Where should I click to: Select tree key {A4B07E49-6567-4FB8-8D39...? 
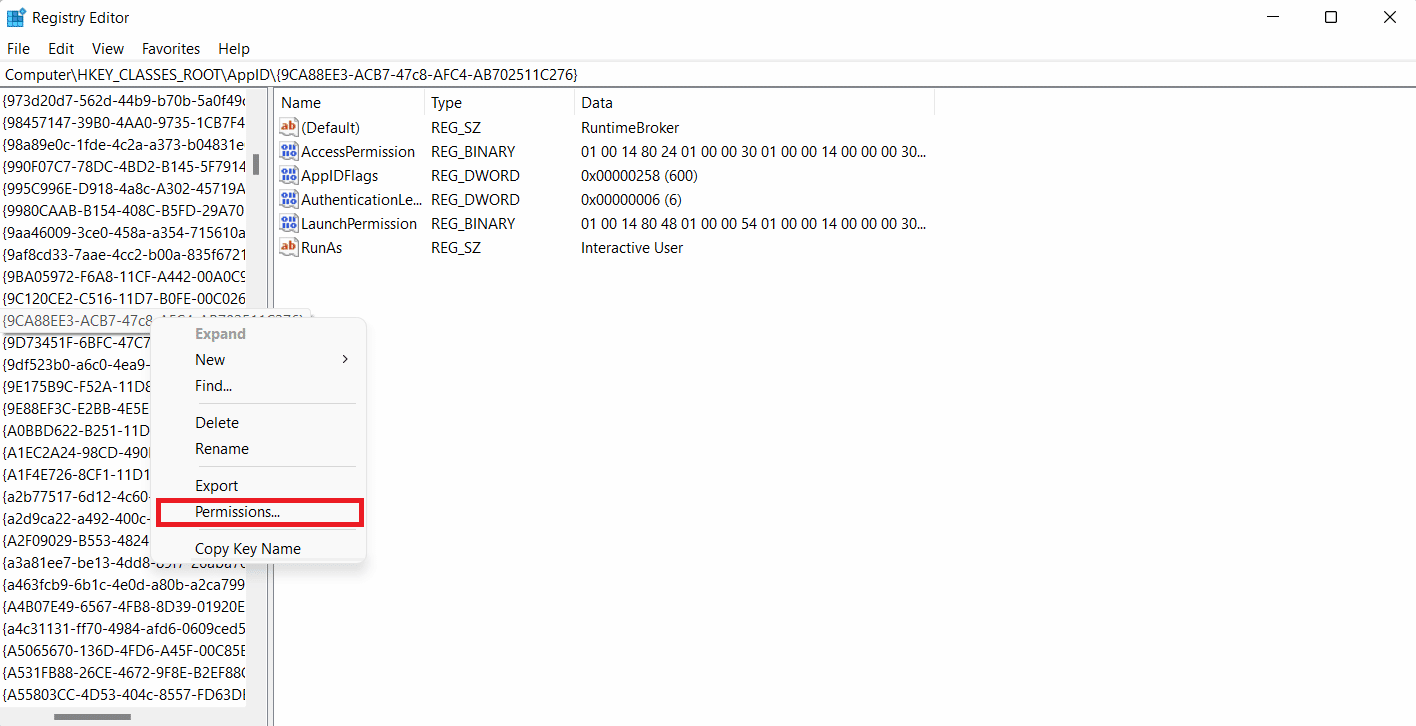[123, 606]
